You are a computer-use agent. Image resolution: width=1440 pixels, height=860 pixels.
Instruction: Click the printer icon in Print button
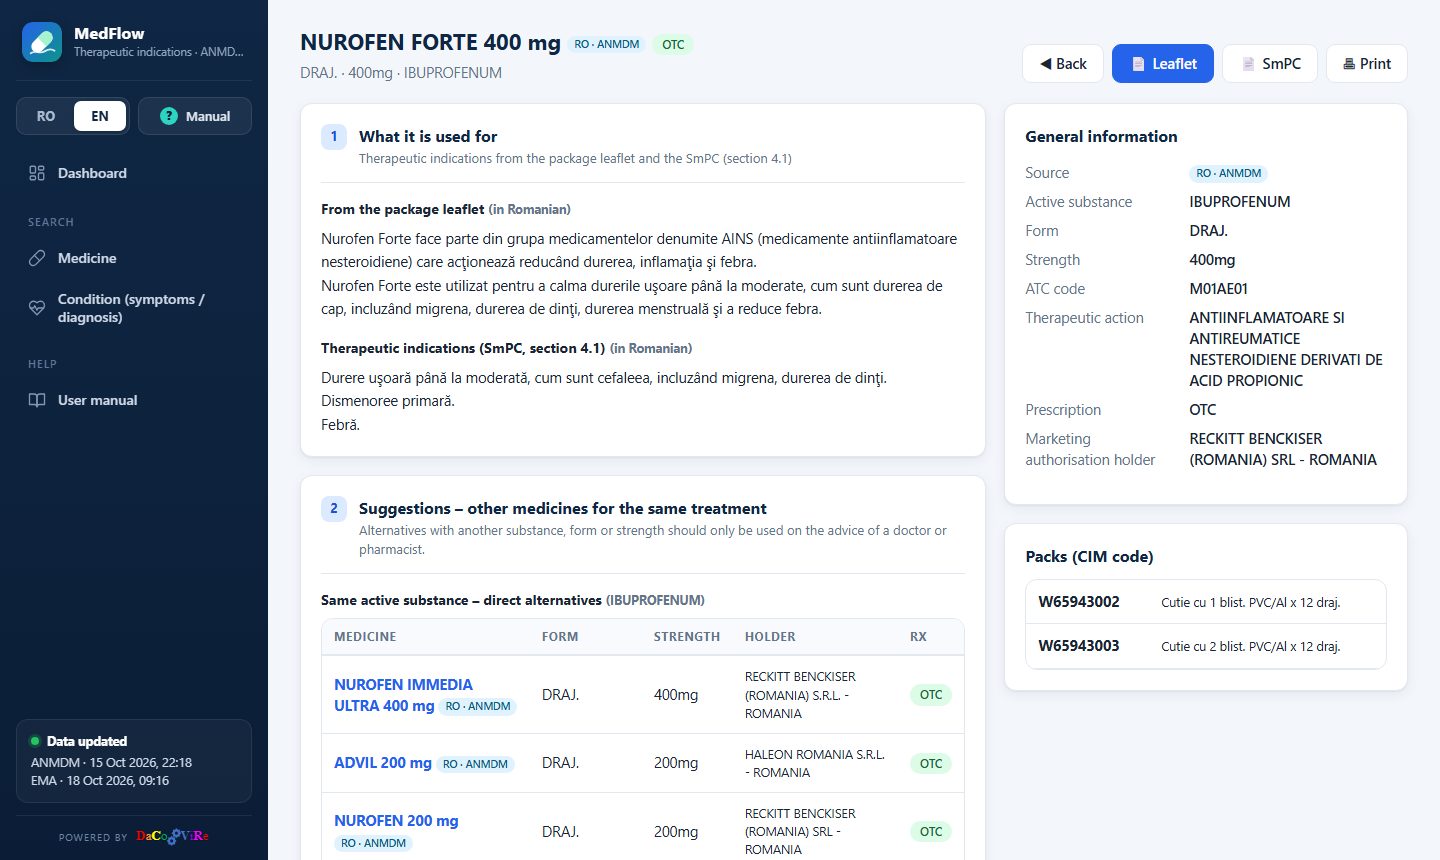[1349, 64]
